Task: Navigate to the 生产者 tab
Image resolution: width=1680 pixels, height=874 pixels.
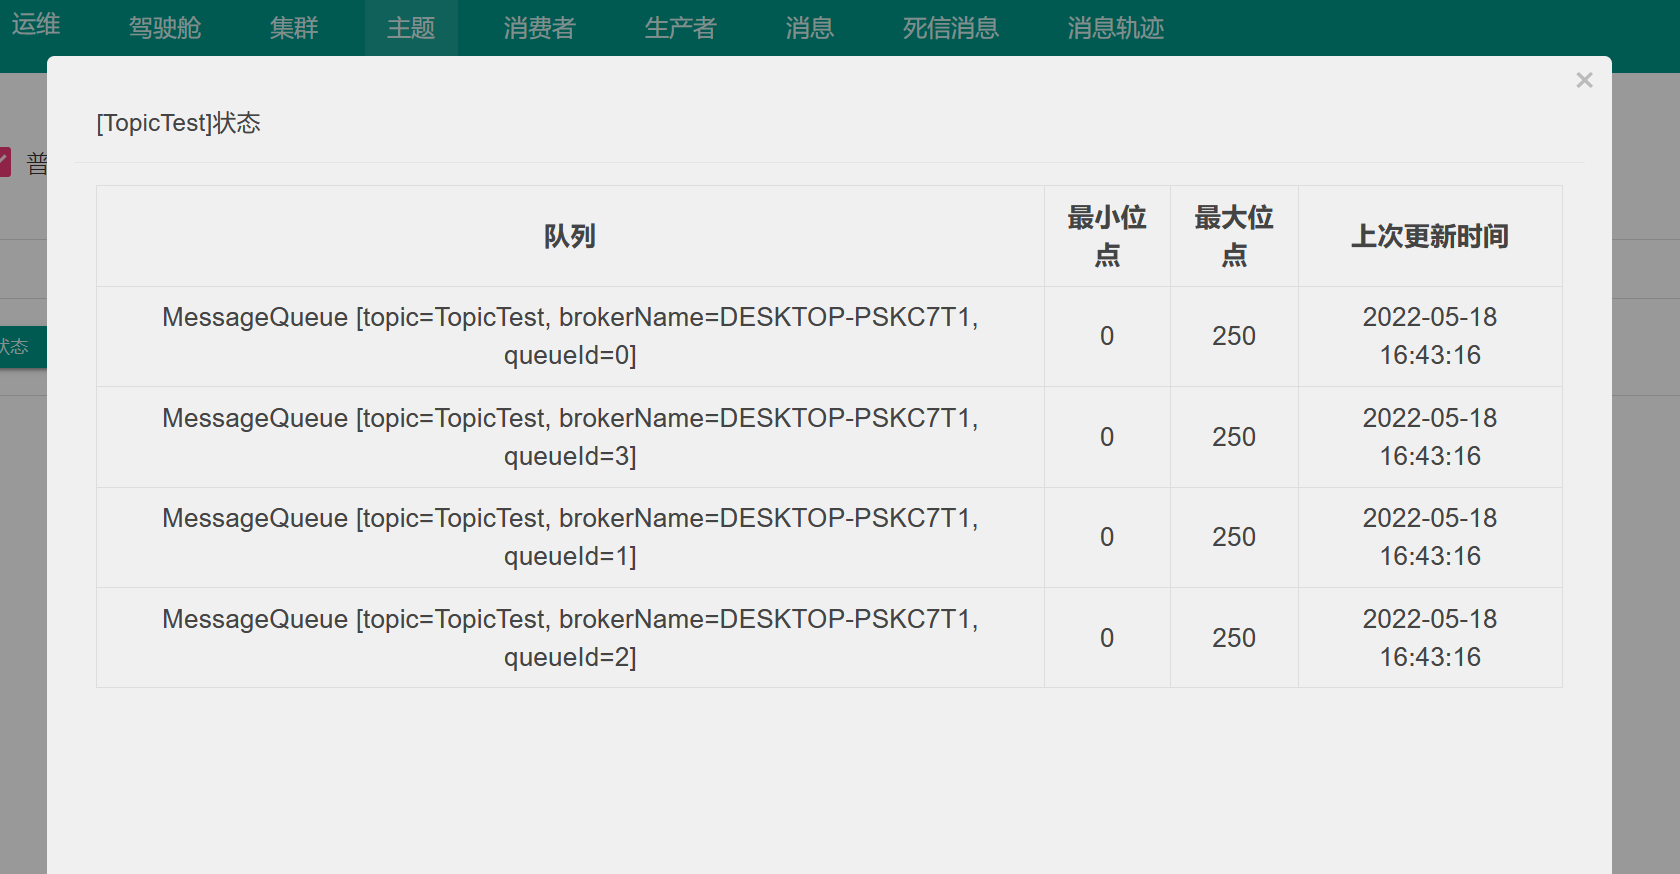Action: pos(680,28)
